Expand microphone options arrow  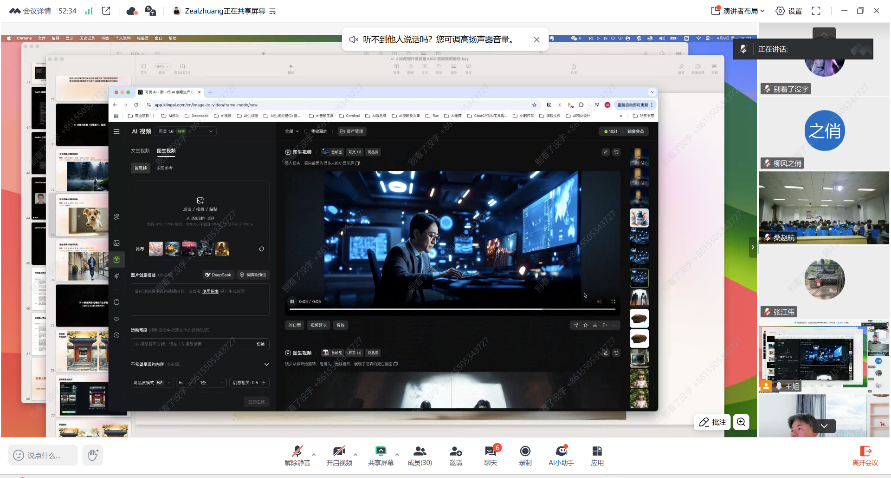[x=314, y=450]
